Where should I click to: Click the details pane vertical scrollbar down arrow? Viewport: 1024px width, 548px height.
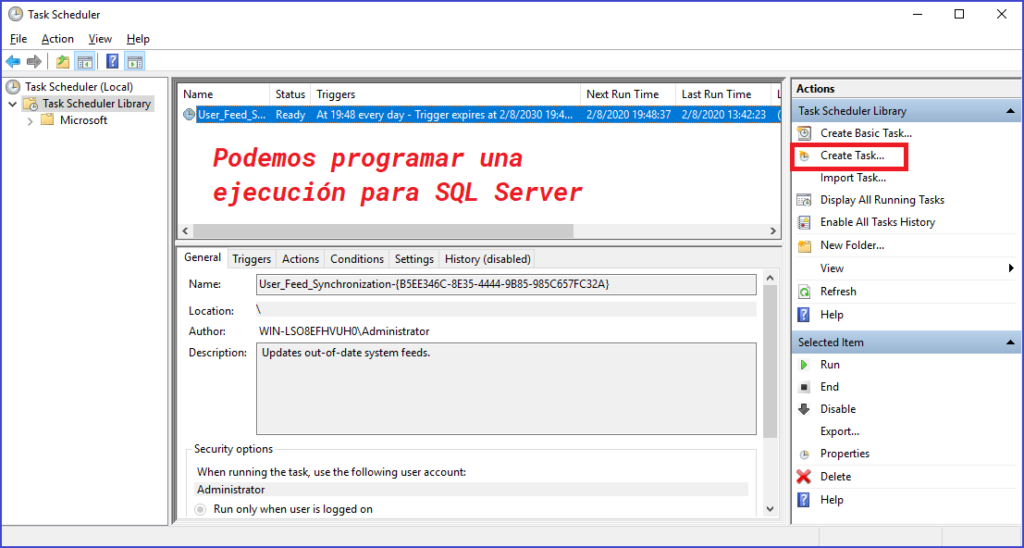pyautogui.click(x=770, y=509)
